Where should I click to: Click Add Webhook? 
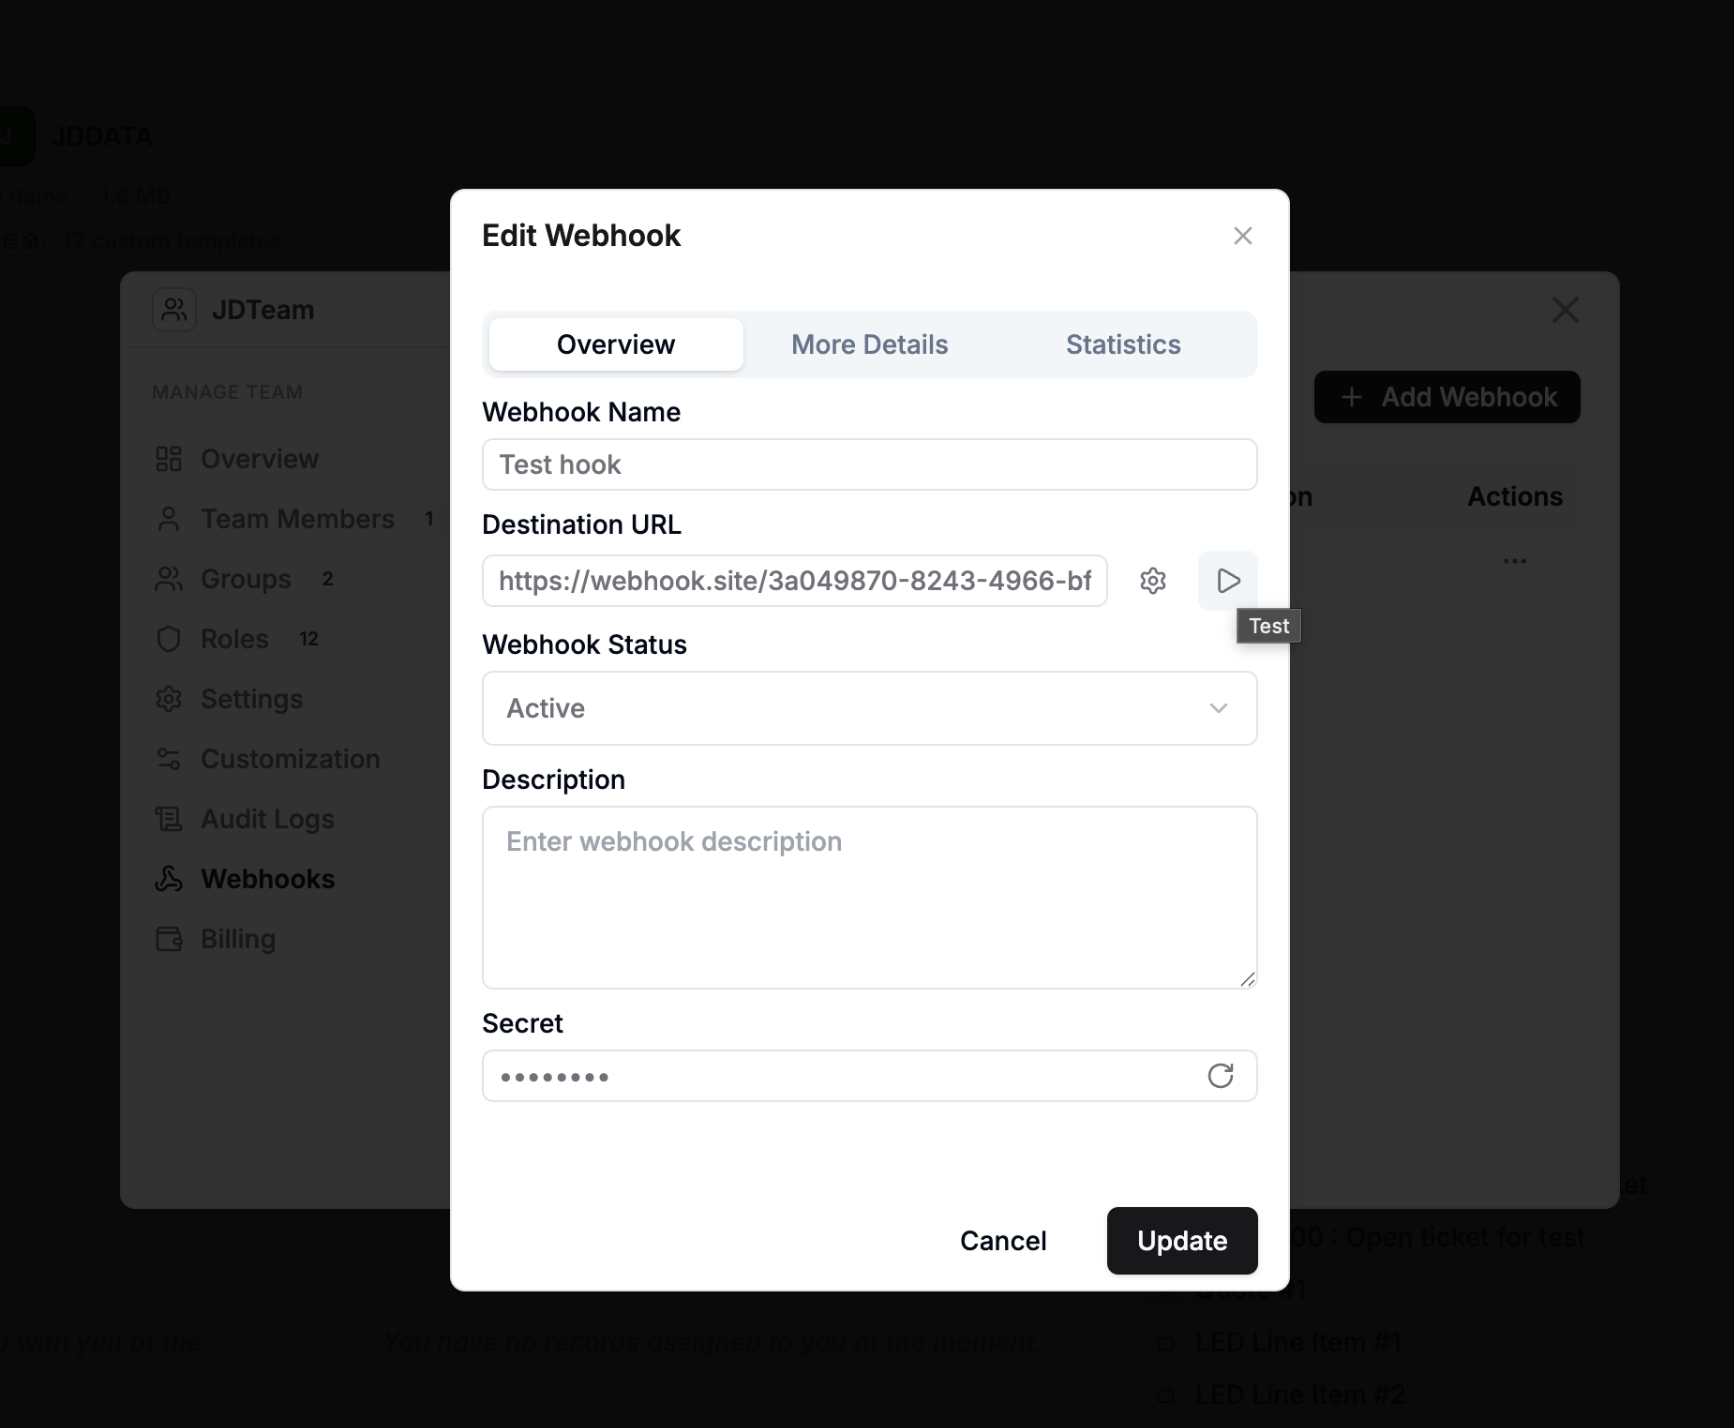(x=1447, y=396)
